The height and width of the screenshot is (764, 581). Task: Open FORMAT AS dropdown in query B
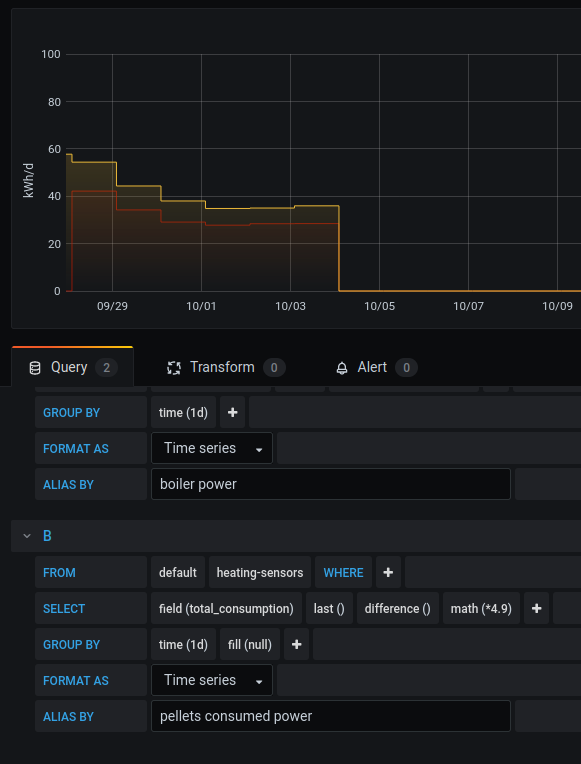coord(212,680)
